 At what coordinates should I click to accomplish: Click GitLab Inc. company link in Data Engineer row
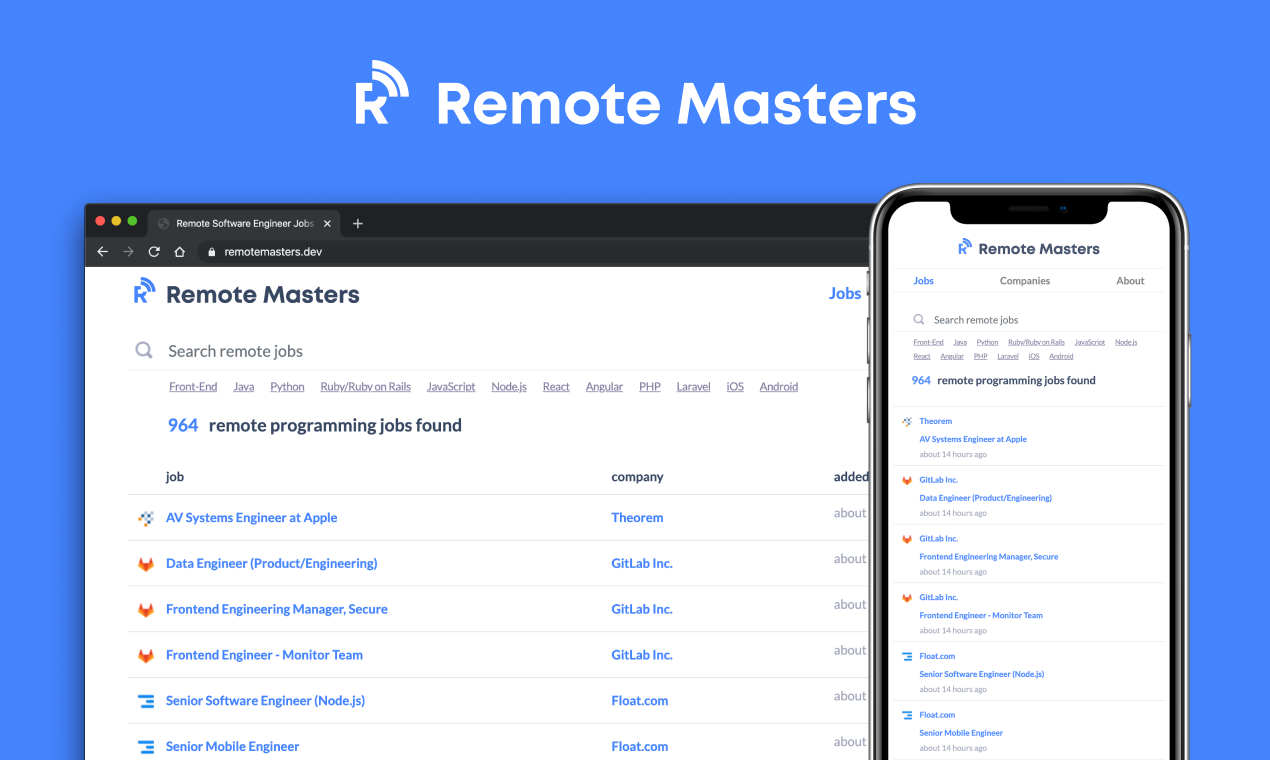(642, 564)
